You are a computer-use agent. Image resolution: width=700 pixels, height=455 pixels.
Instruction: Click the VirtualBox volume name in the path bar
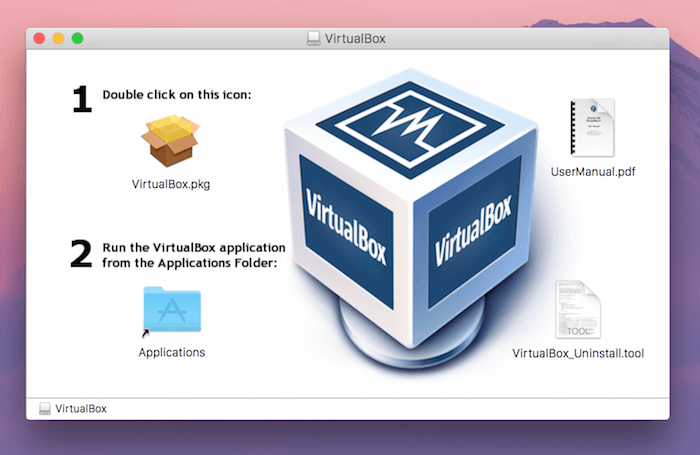click(x=81, y=408)
